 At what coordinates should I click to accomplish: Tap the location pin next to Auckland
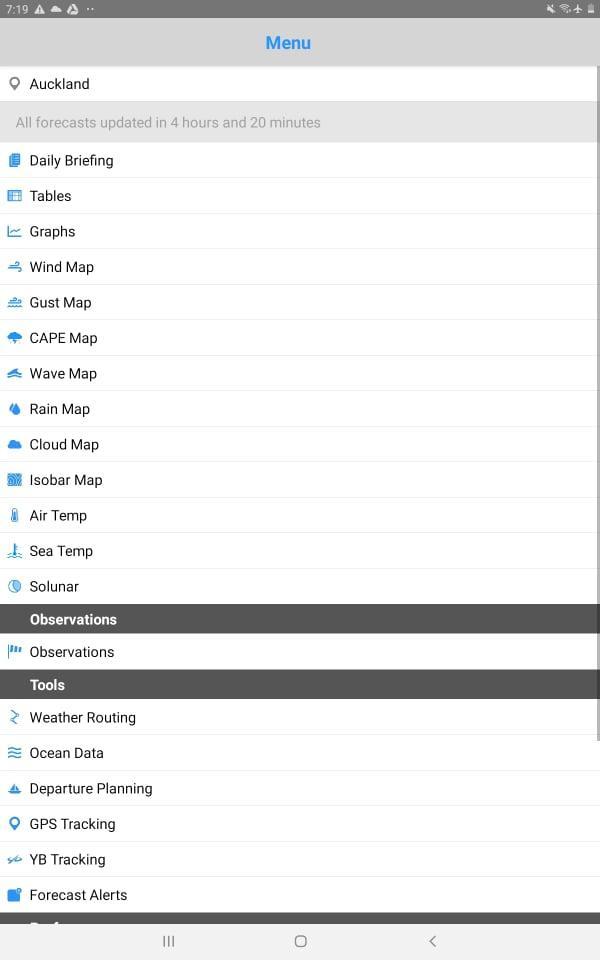coord(14,84)
